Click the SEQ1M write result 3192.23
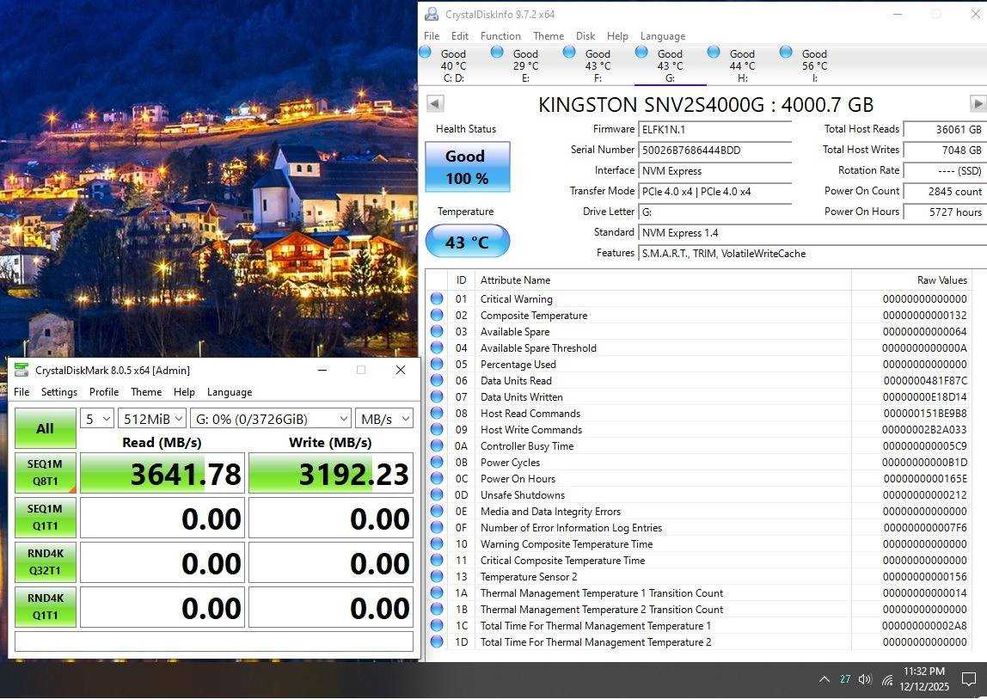Image resolution: width=987 pixels, height=700 pixels. coord(331,473)
